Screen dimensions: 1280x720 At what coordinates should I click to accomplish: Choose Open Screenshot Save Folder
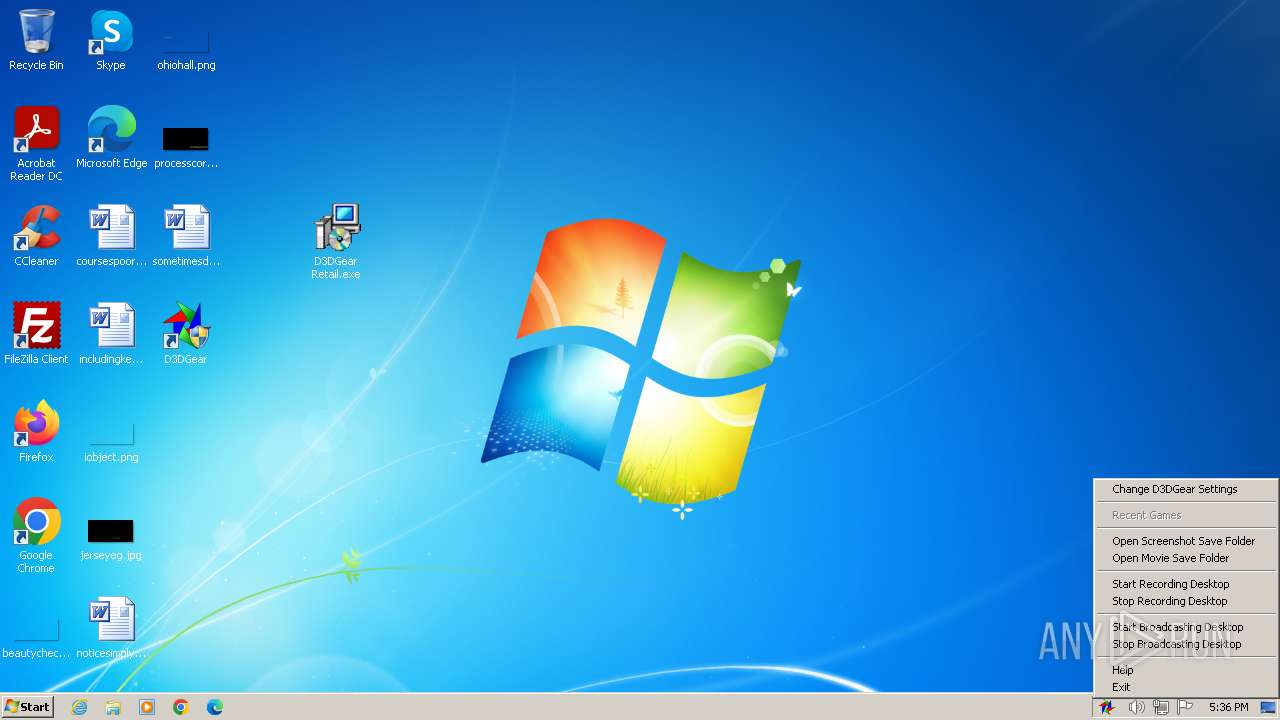click(1185, 541)
